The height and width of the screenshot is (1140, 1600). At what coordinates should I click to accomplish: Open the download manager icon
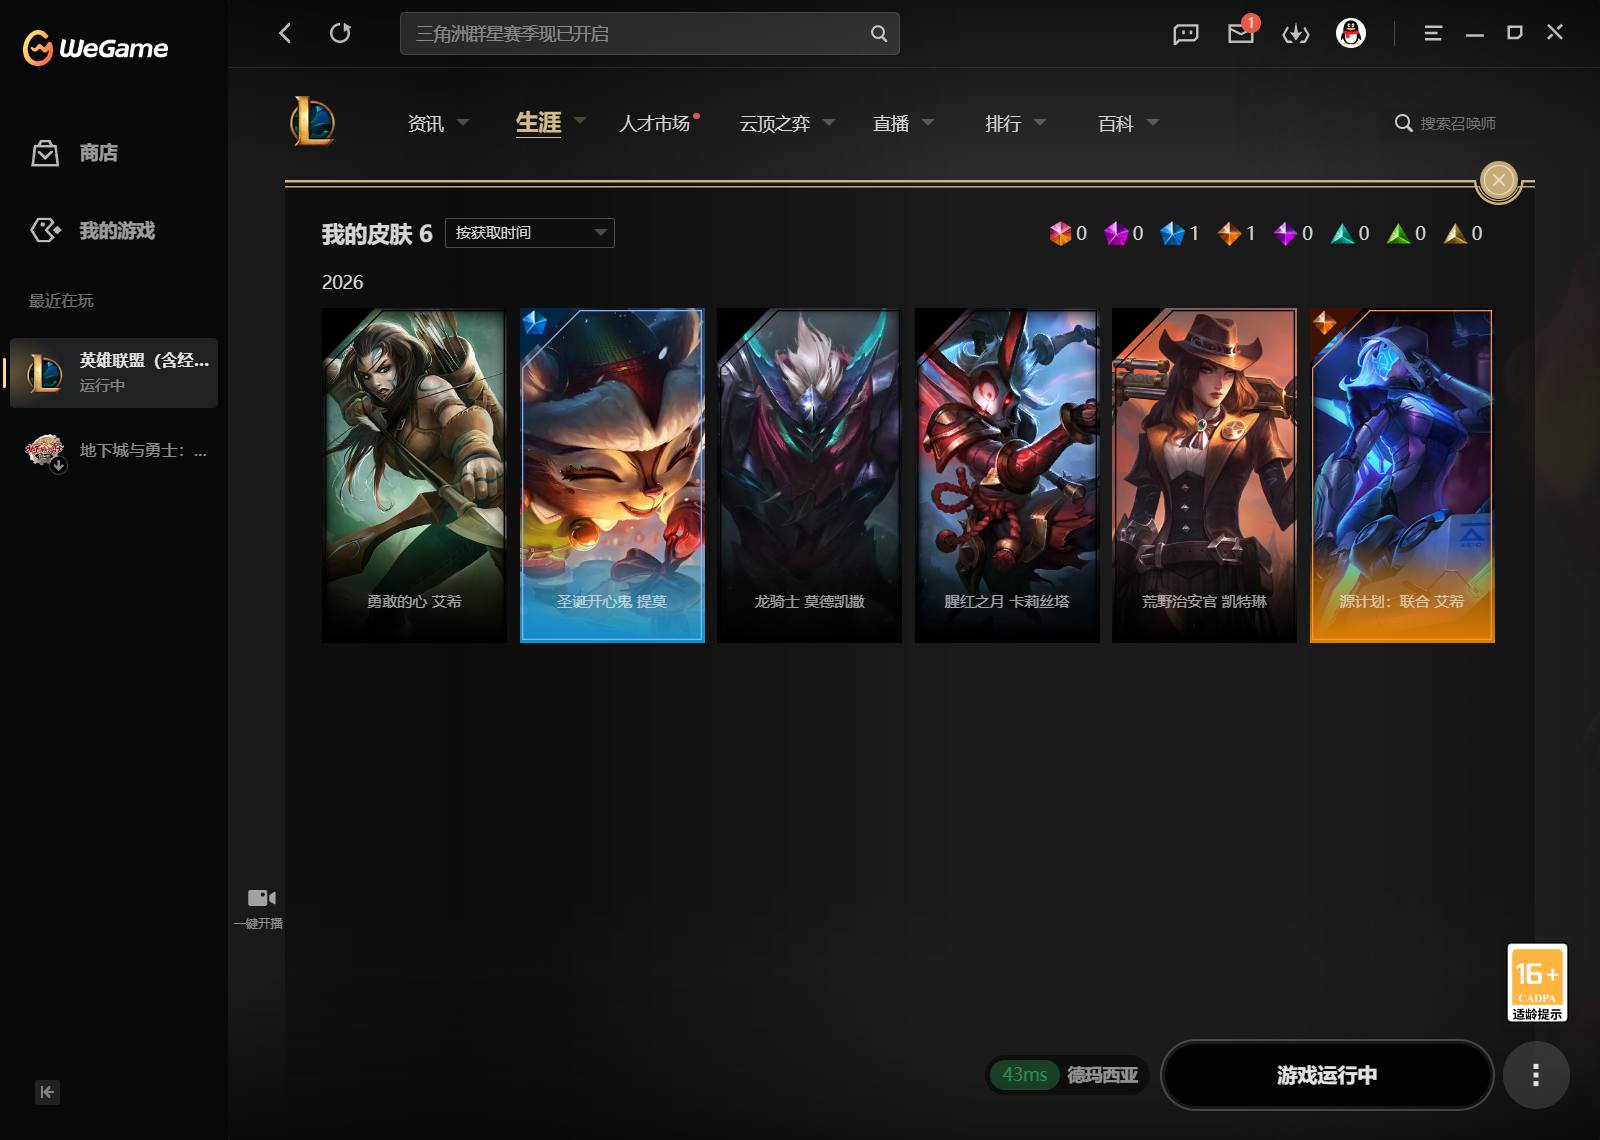[x=1296, y=34]
